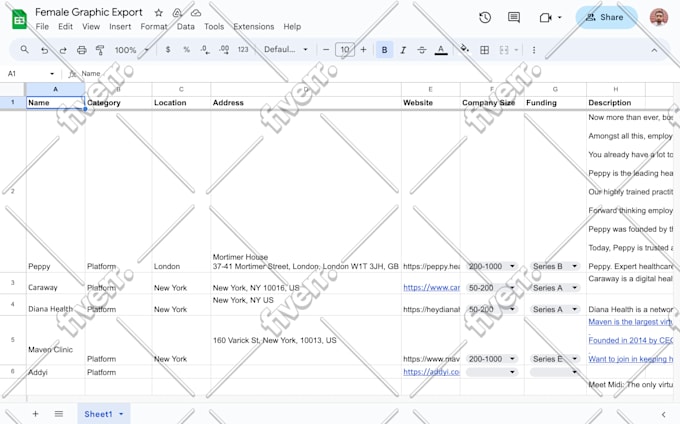The image size is (680, 424).
Task: Open the more toolbar options menu
Action: [x=534, y=50]
